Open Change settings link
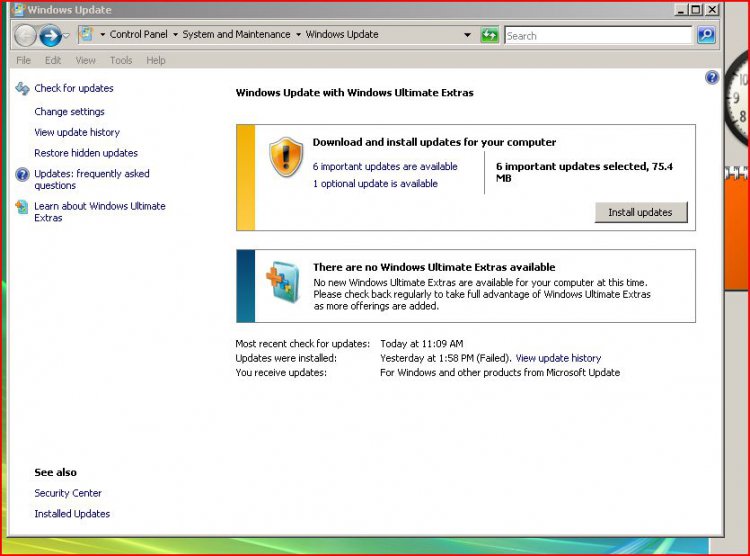This screenshot has height=556, width=750. click(x=69, y=111)
